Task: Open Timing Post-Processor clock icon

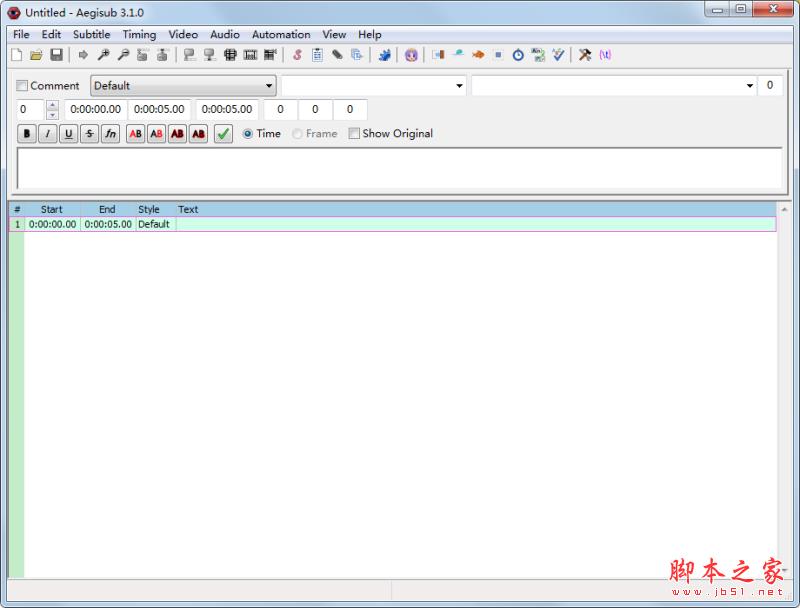Action: coord(518,55)
